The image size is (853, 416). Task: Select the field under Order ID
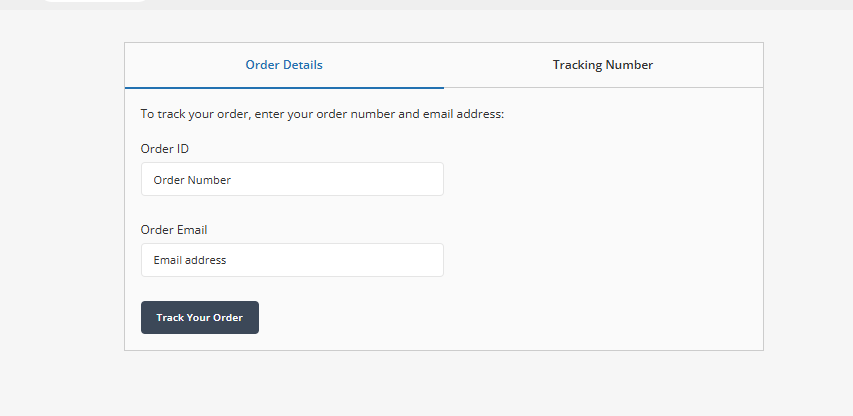292,180
